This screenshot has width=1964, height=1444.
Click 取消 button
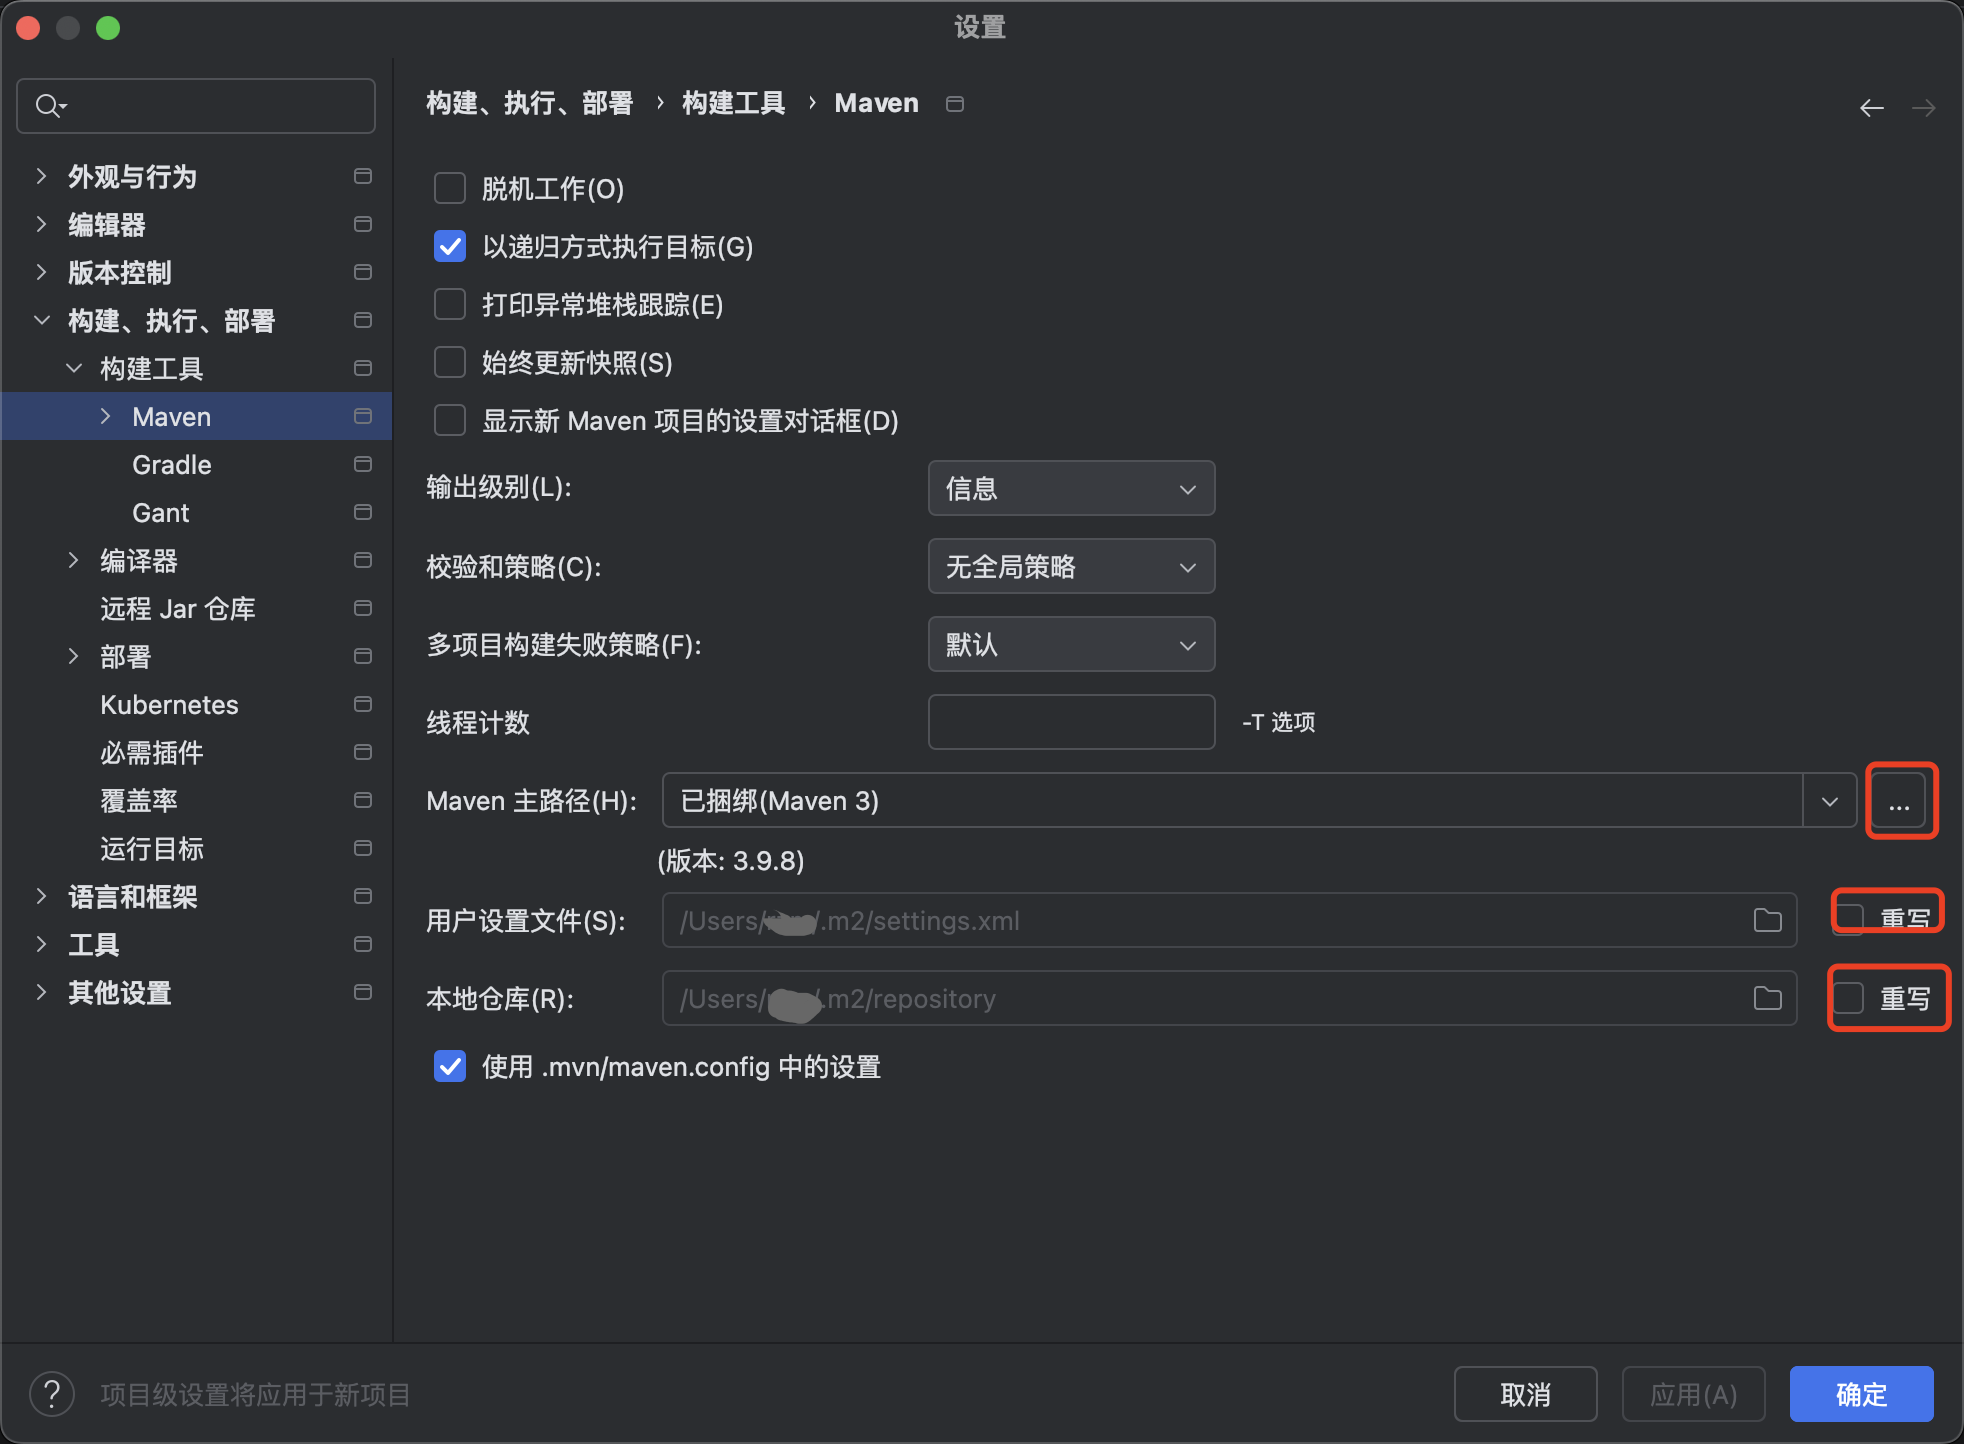1525,1394
